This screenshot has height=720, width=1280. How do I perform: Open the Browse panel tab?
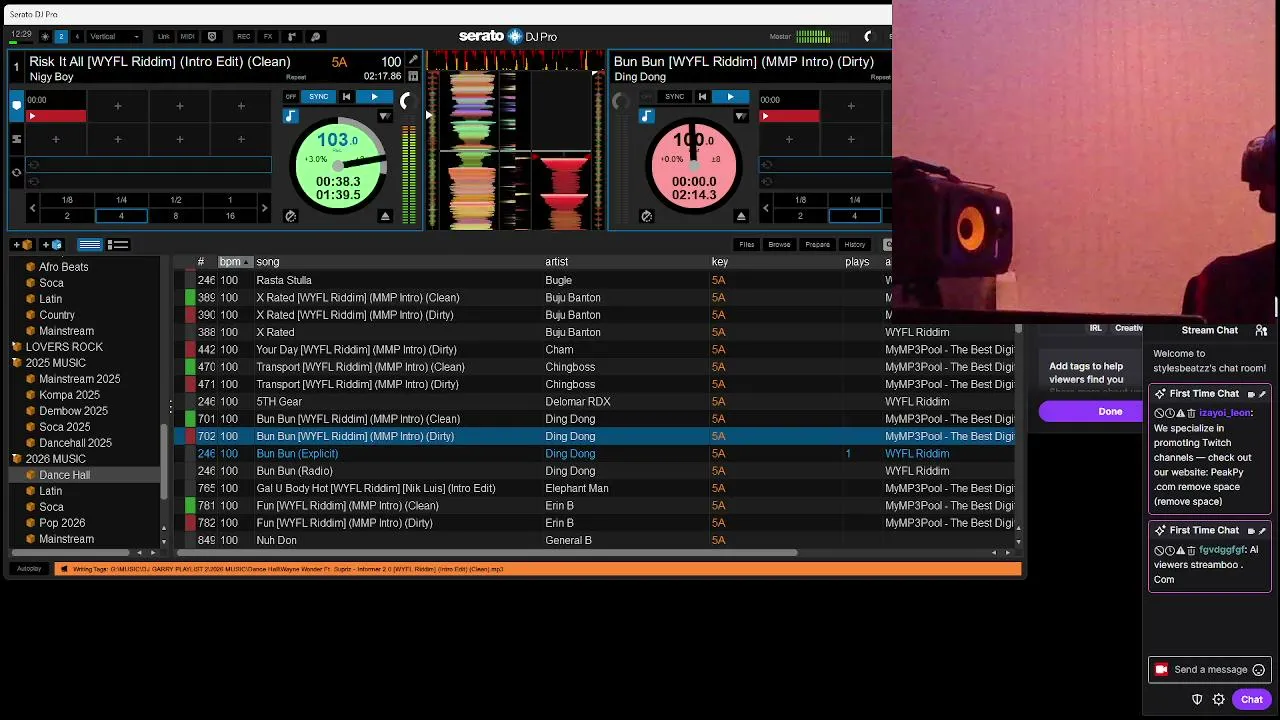pyautogui.click(x=779, y=245)
